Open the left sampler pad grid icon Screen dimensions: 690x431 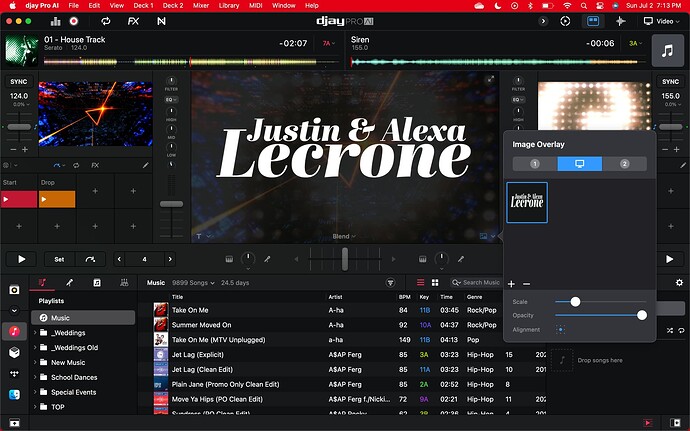(x=229, y=259)
